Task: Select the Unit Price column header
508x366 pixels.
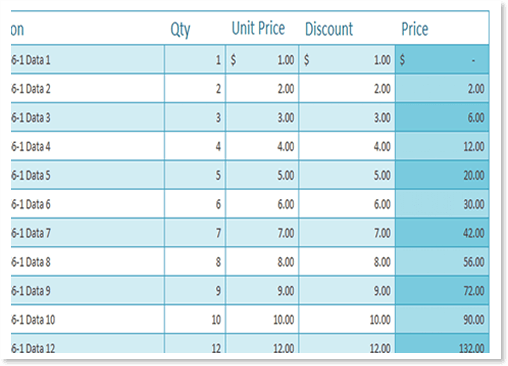Action: coord(258,28)
